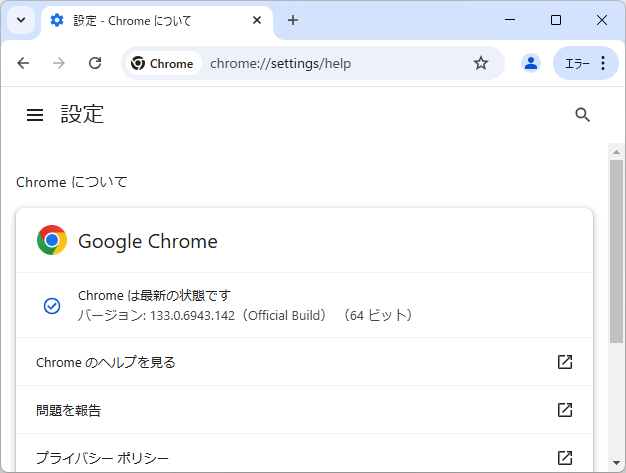Close the Chrome window
Screen dimensions: 626x473
[602, 20]
